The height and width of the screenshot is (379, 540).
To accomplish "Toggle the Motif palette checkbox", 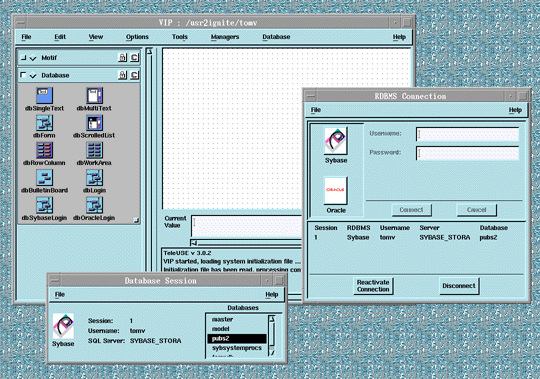I will (x=23, y=58).
